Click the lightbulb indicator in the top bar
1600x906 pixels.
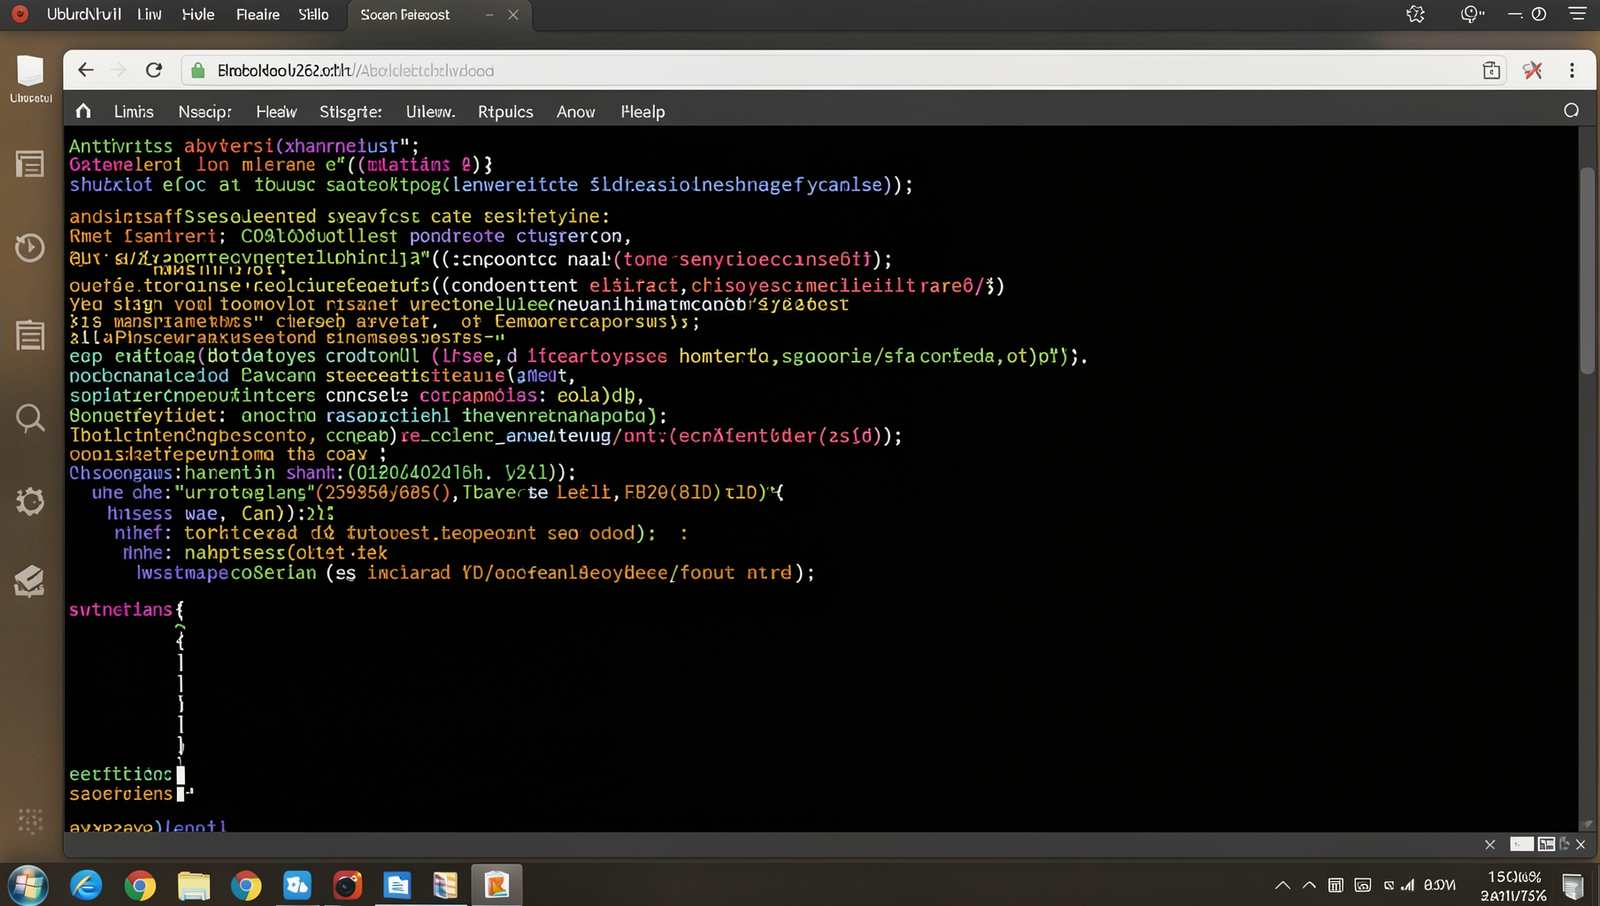pyautogui.click(x=1470, y=14)
